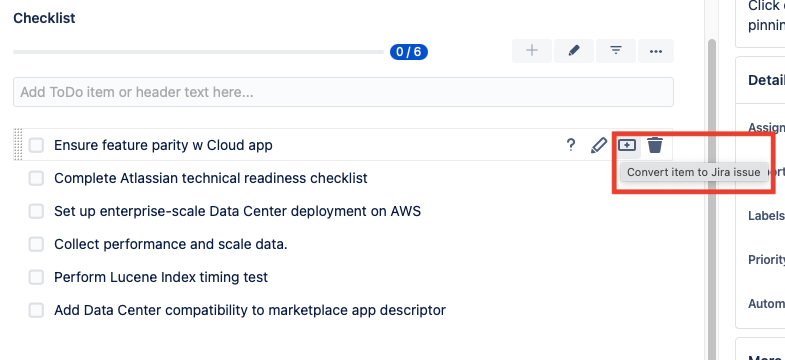Tick 'Perform Lucene Index timing test' checkbox
Viewport: 785px width, 360px height.
[36, 277]
